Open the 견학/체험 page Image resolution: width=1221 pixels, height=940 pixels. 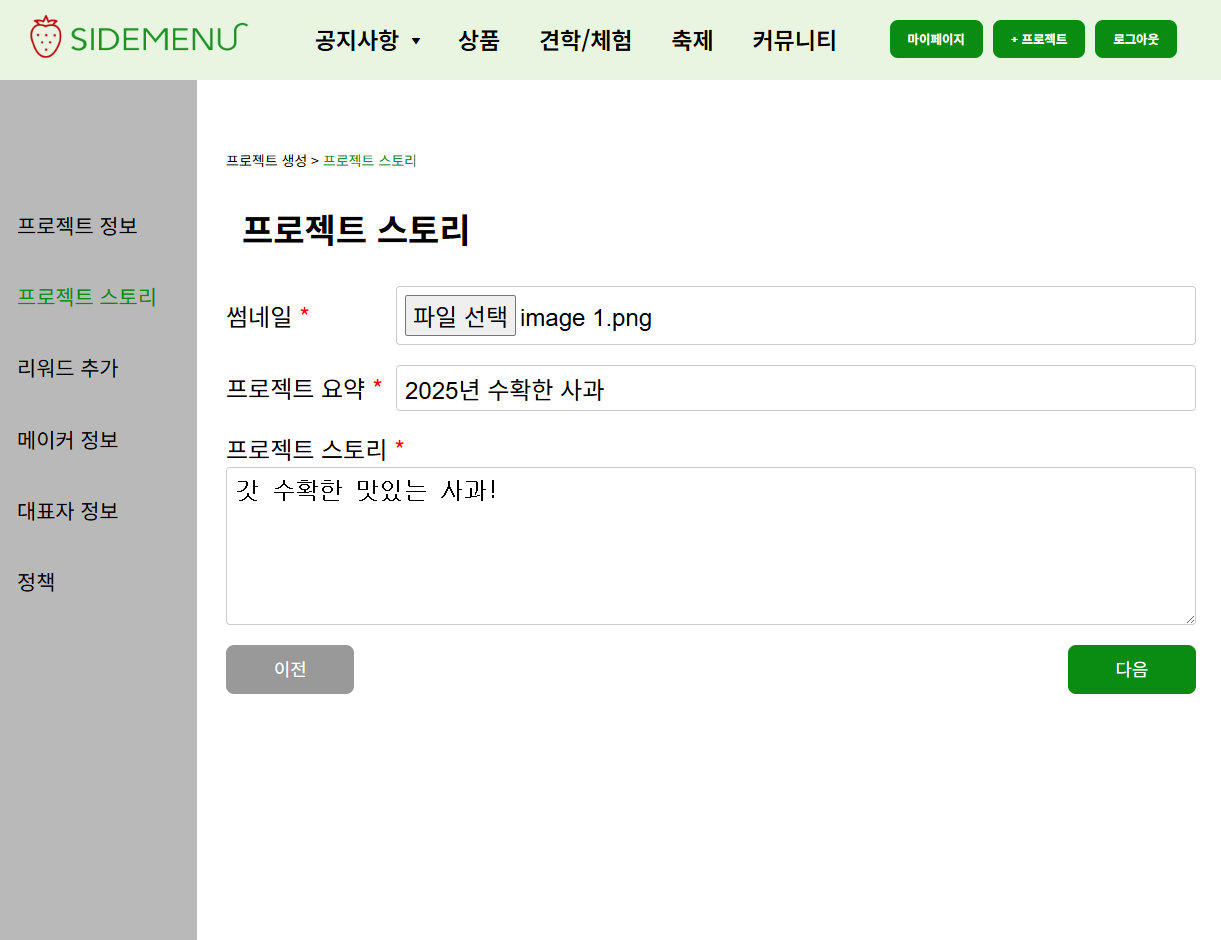[x=585, y=39]
